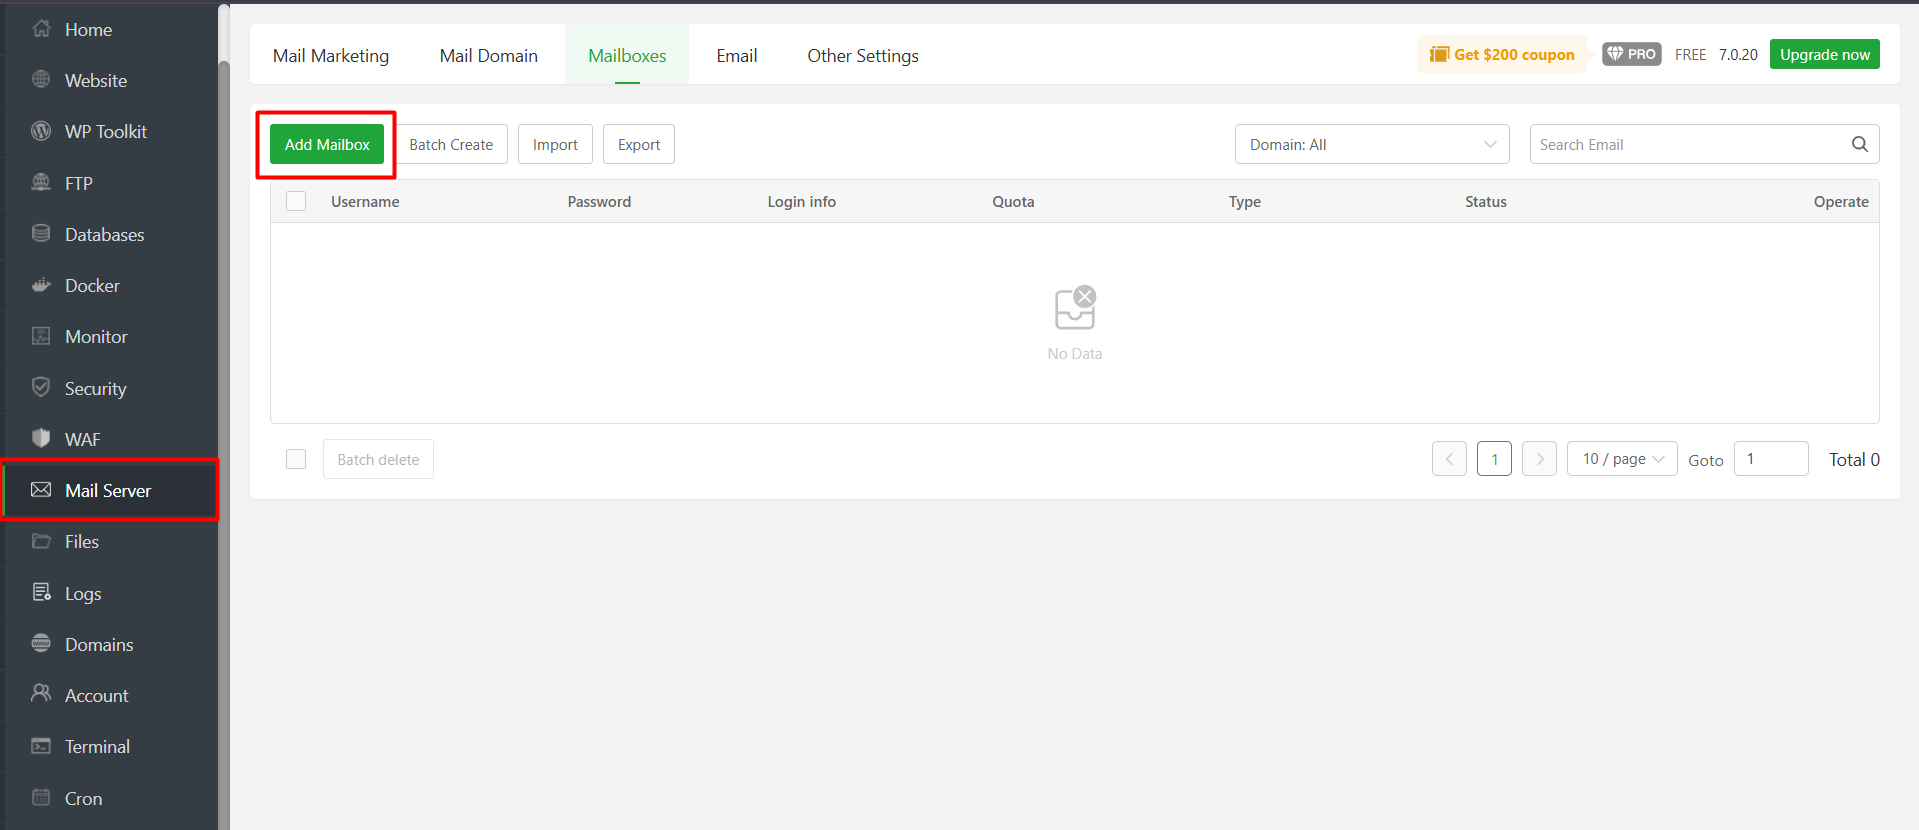Screen dimensions: 1919x830
Task: Click the Username column header
Action: pyautogui.click(x=365, y=201)
